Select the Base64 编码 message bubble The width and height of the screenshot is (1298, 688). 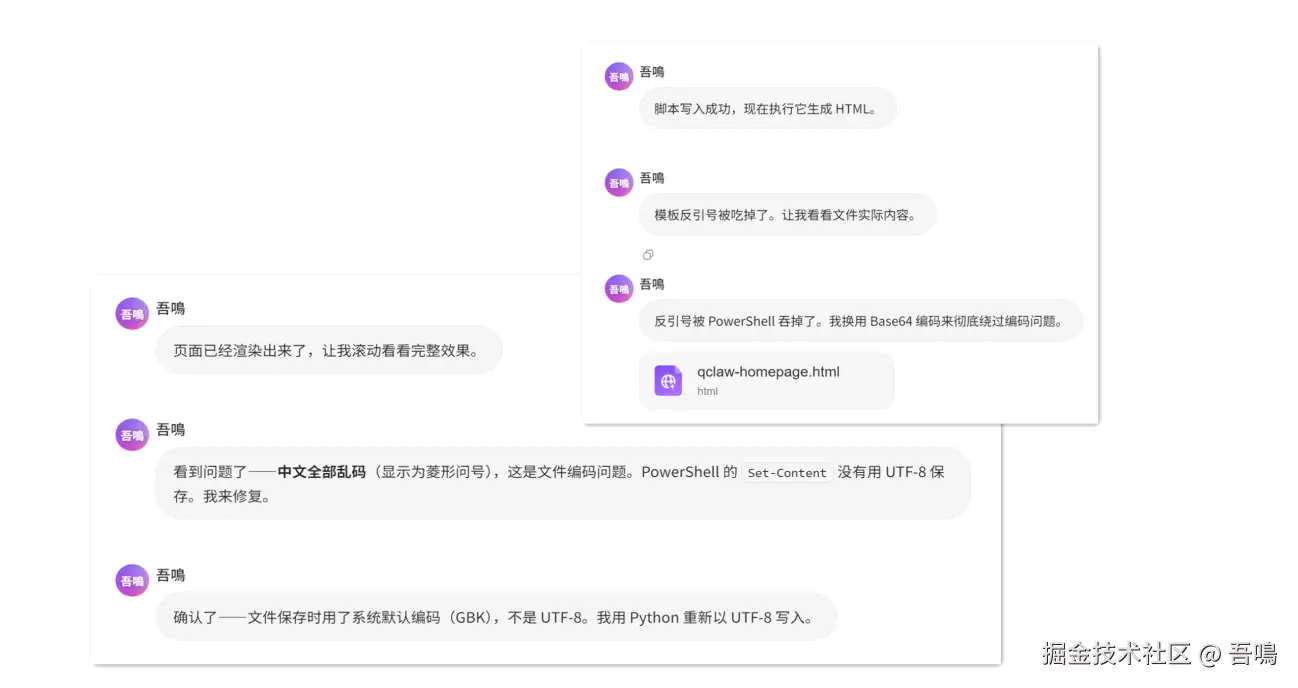861,321
